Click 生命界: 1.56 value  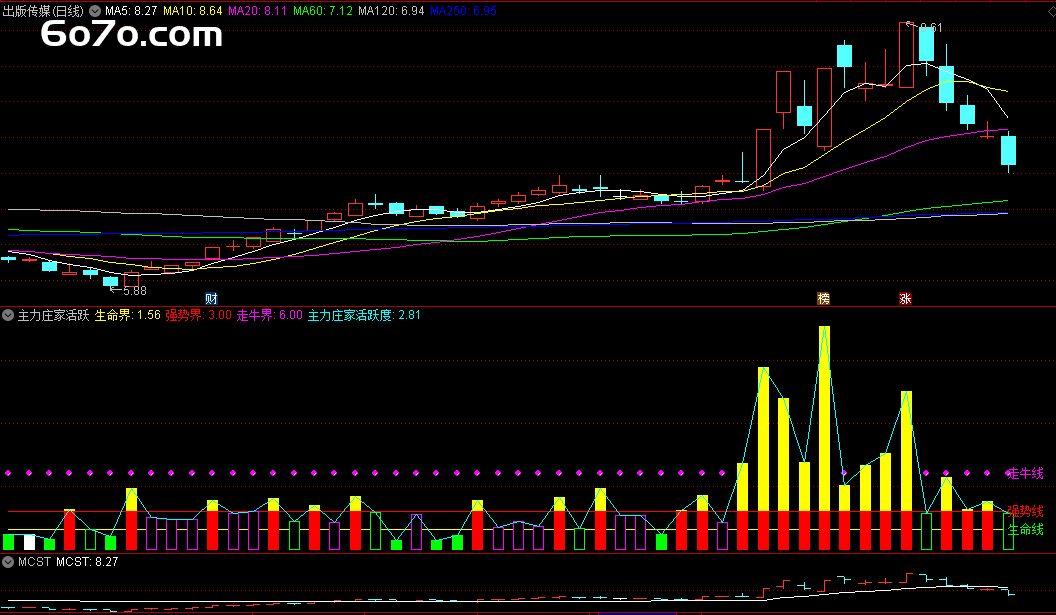coord(127,315)
